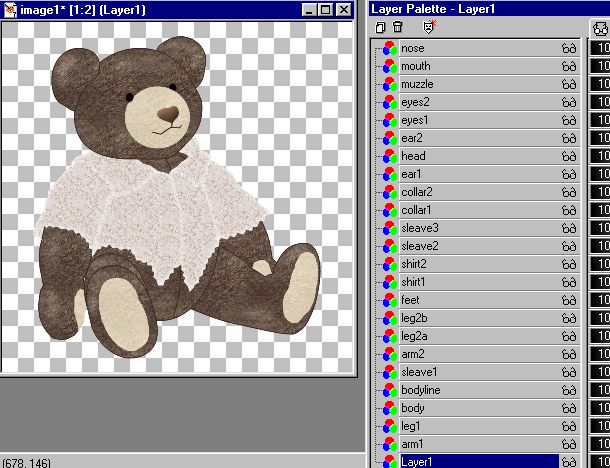Screen dimensions: 610x468
Task: Select the muzzle layer button
Action: click(476, 84)
